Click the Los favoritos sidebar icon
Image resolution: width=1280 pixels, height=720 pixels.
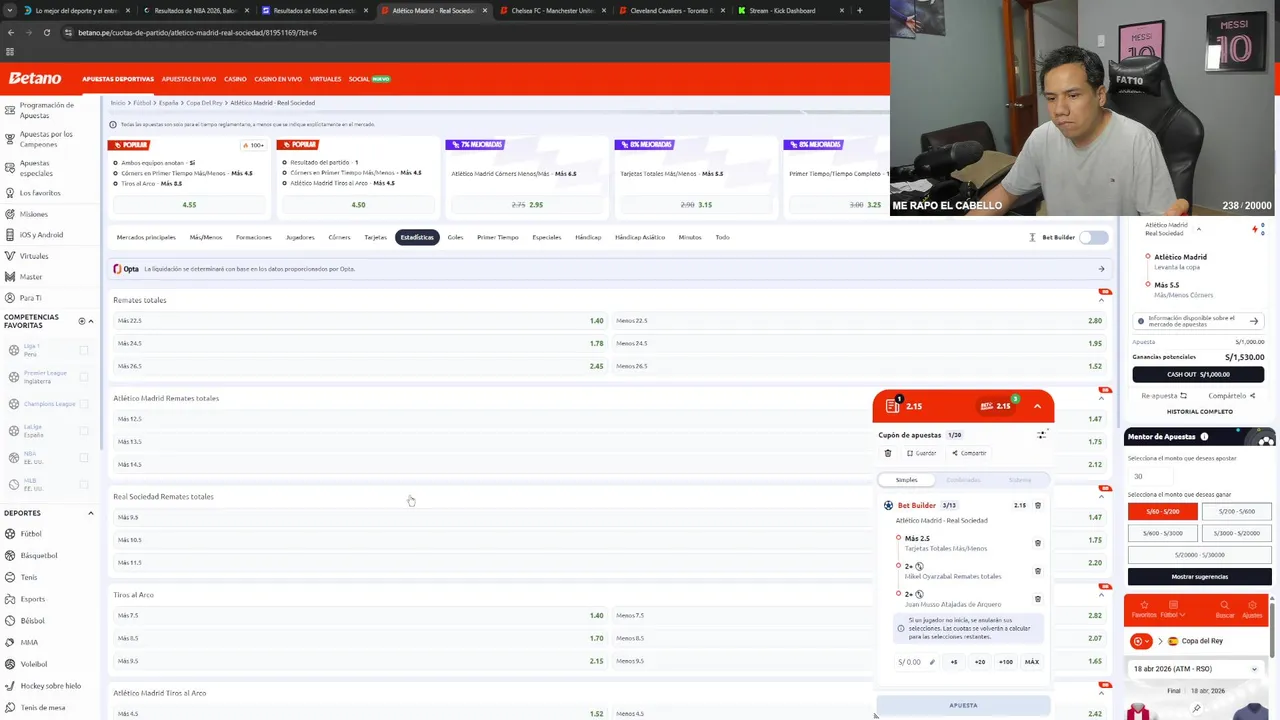coord(10,193)
